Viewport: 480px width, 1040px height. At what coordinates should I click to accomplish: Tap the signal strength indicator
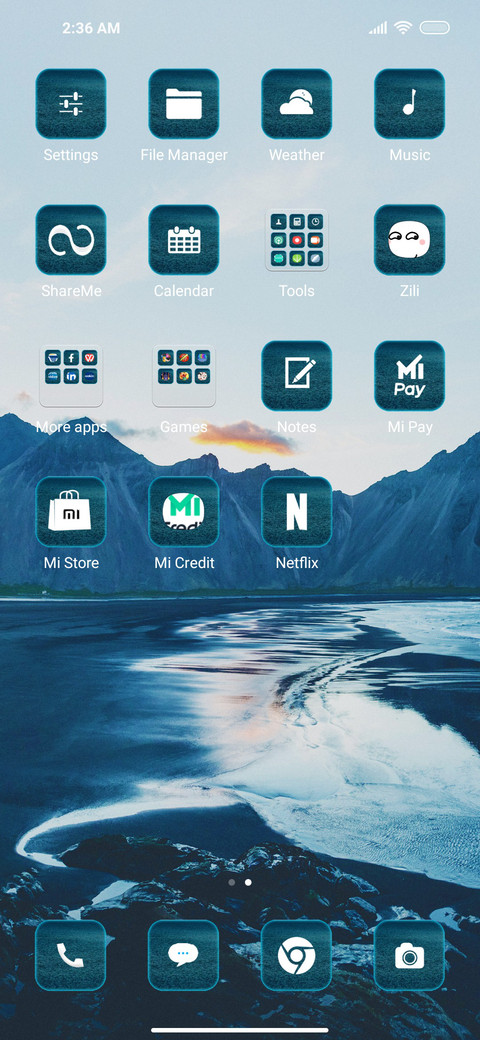[378, 28]
